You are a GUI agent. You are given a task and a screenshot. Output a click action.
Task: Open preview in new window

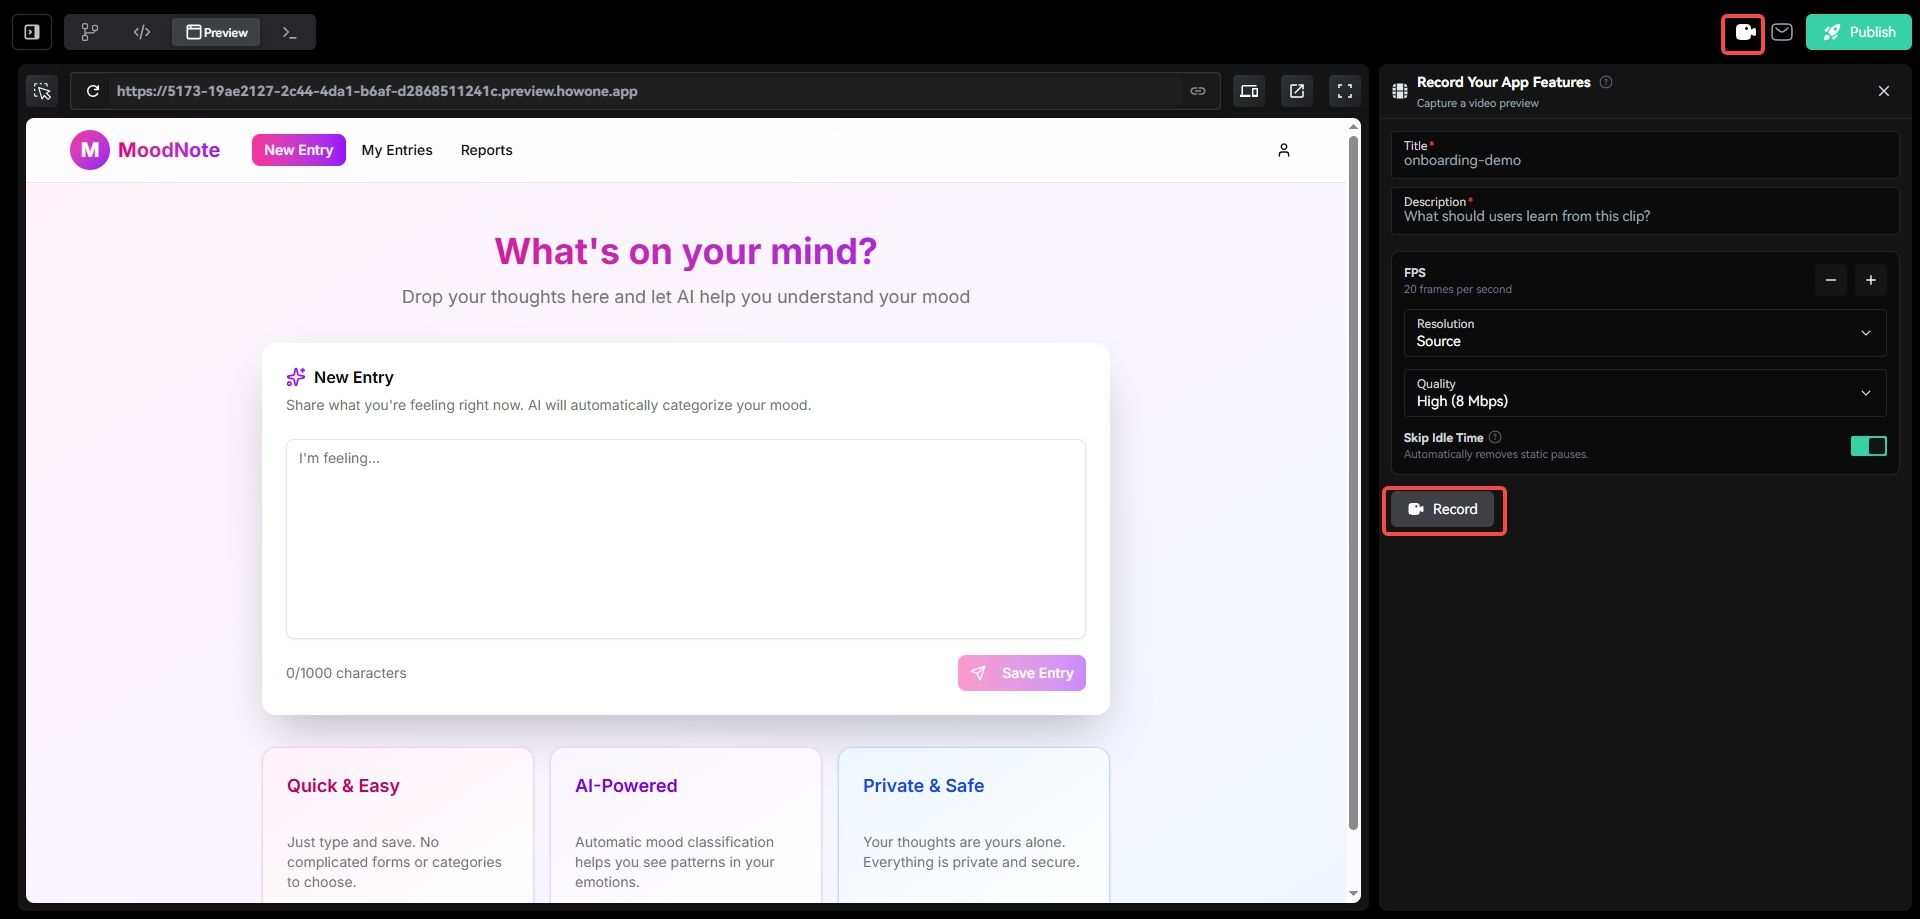coord(1297,91)
